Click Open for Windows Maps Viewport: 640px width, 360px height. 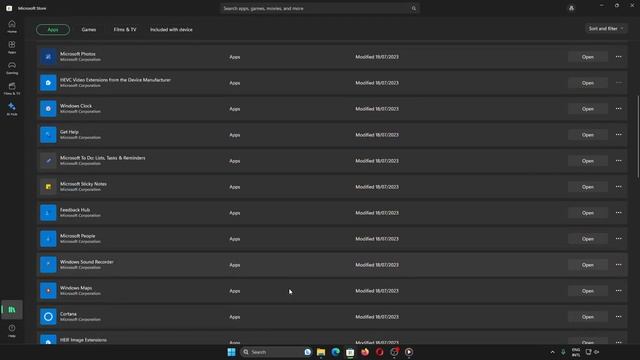(x=588, y=291)
